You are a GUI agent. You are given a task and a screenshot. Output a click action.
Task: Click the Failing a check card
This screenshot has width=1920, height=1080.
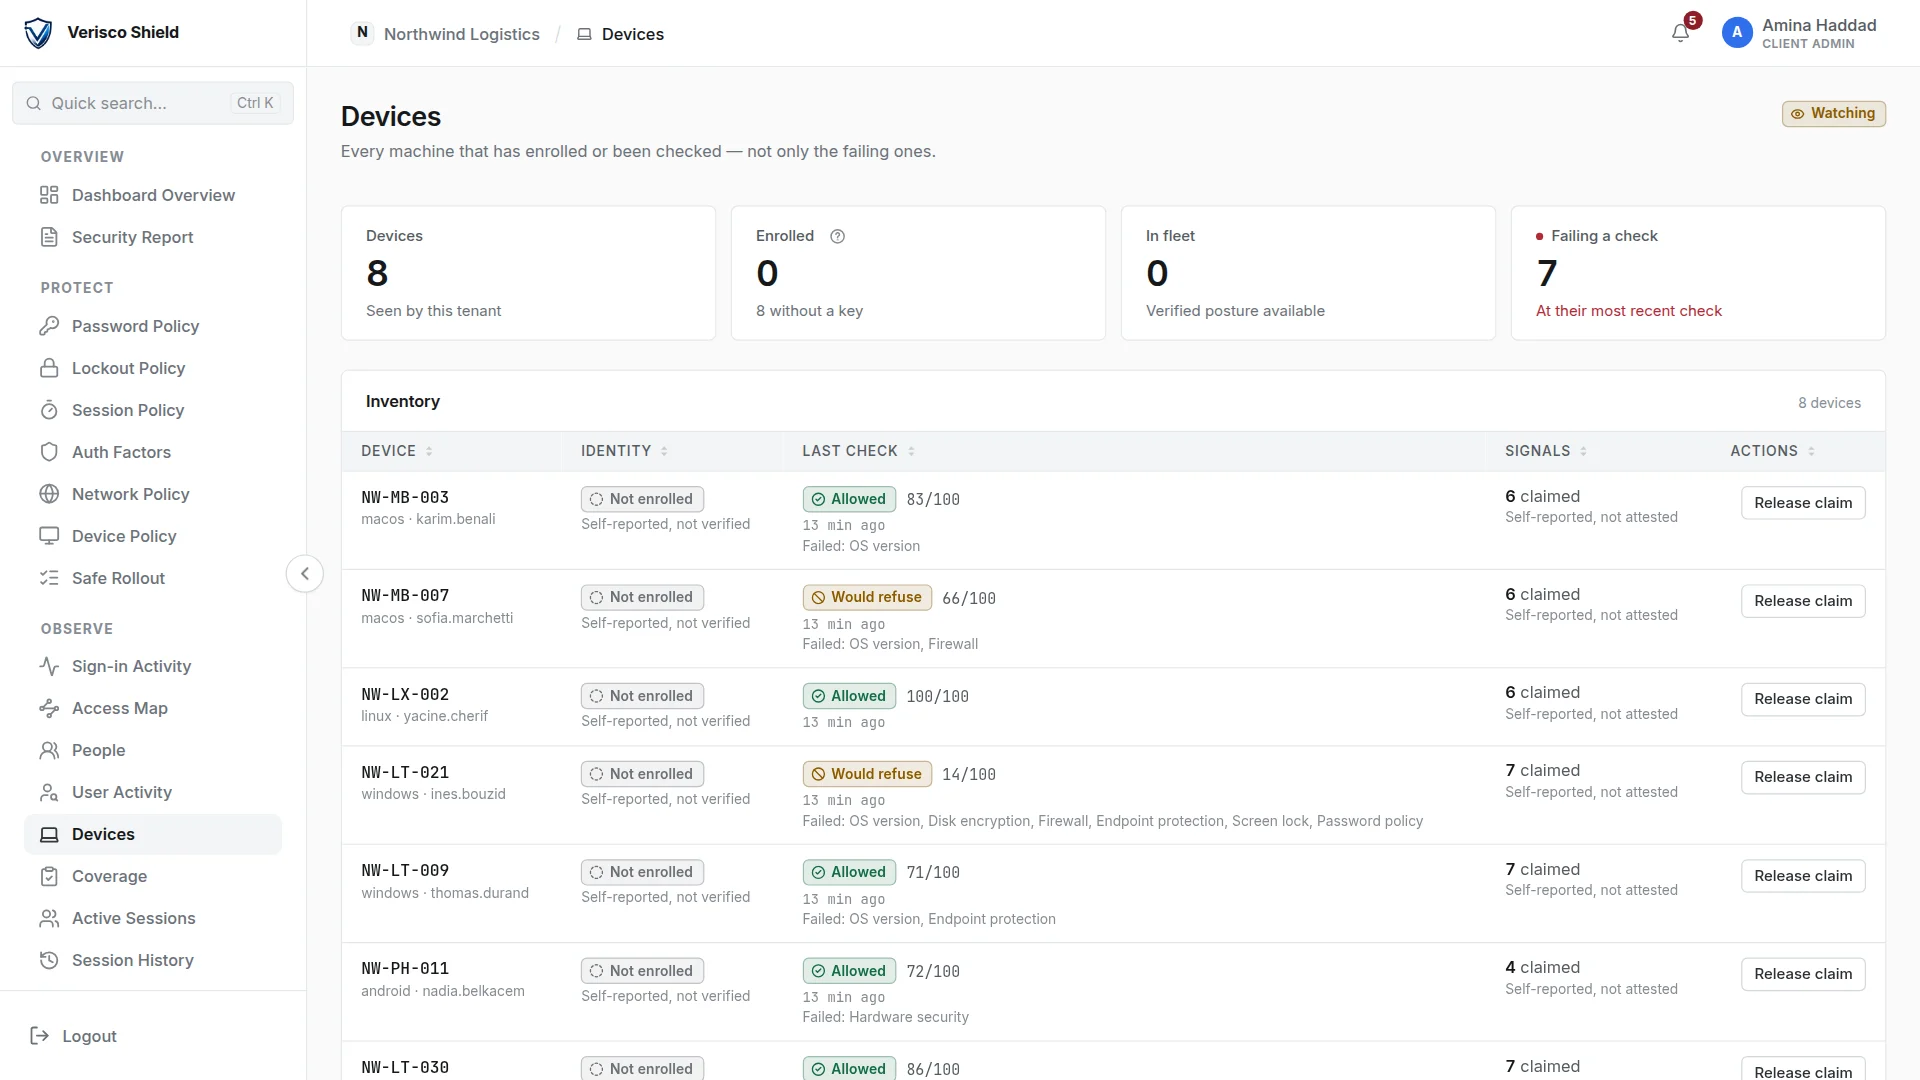(x=1698, y=273)
